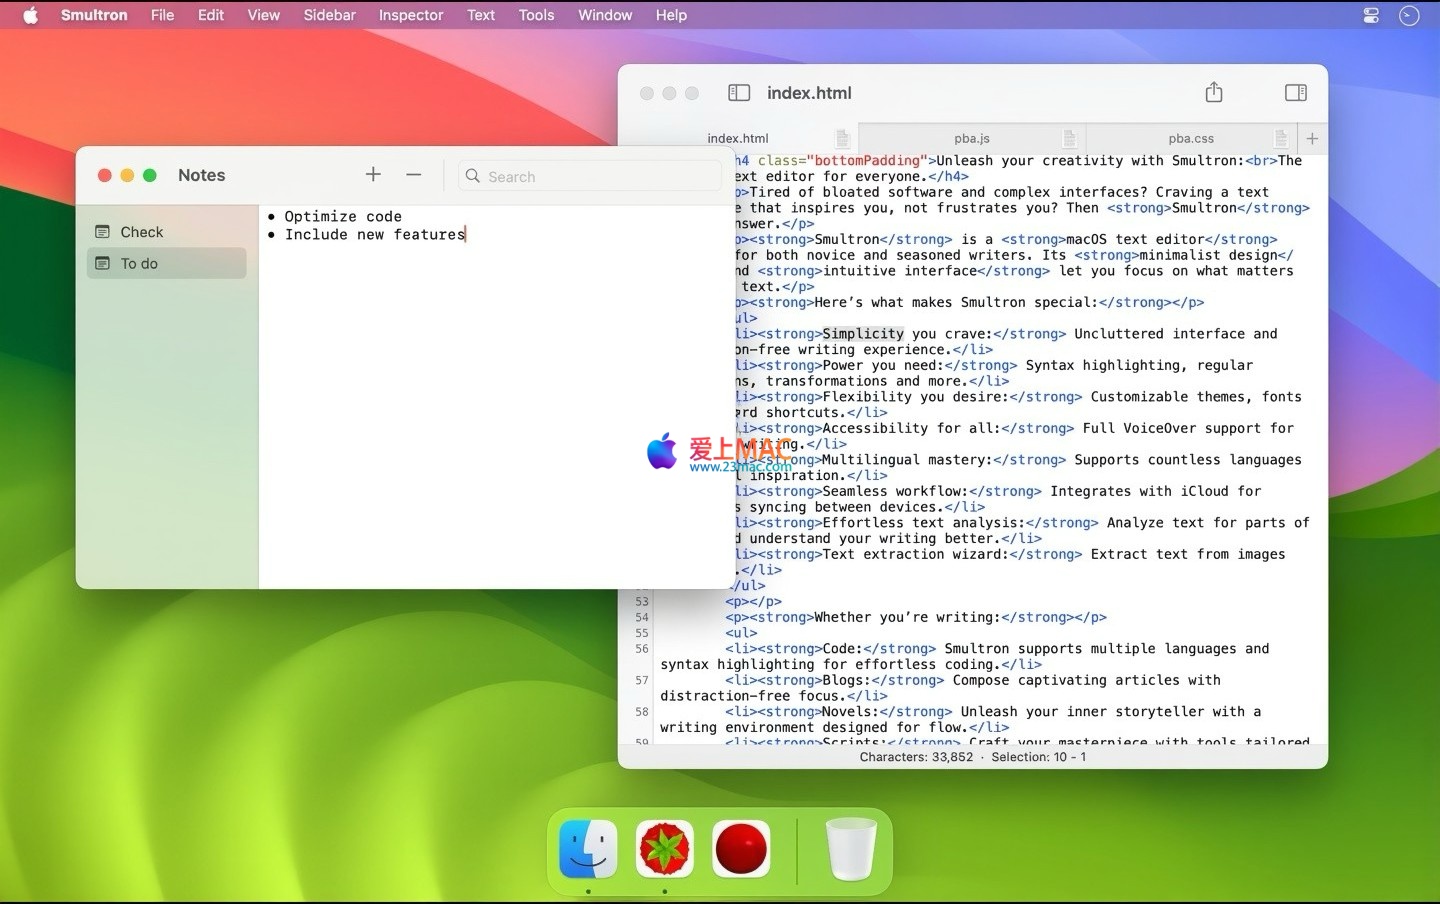The image size is (1440, 904).
Task: Open Finder from the Dock
Action: pyautogui.click(x=588, y=849)
